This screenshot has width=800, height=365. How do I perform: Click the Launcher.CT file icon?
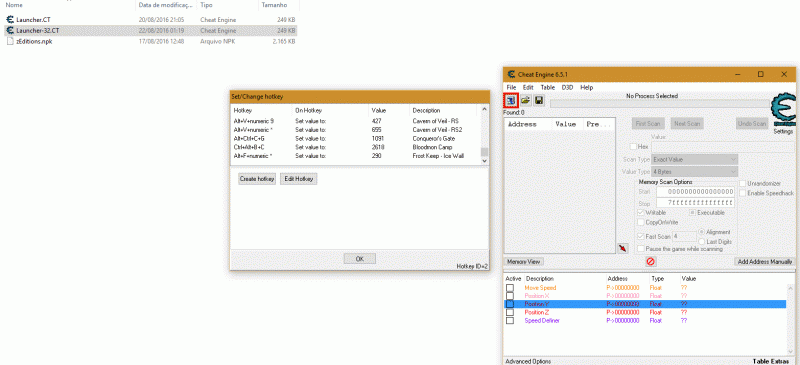[x=10, y=20]
